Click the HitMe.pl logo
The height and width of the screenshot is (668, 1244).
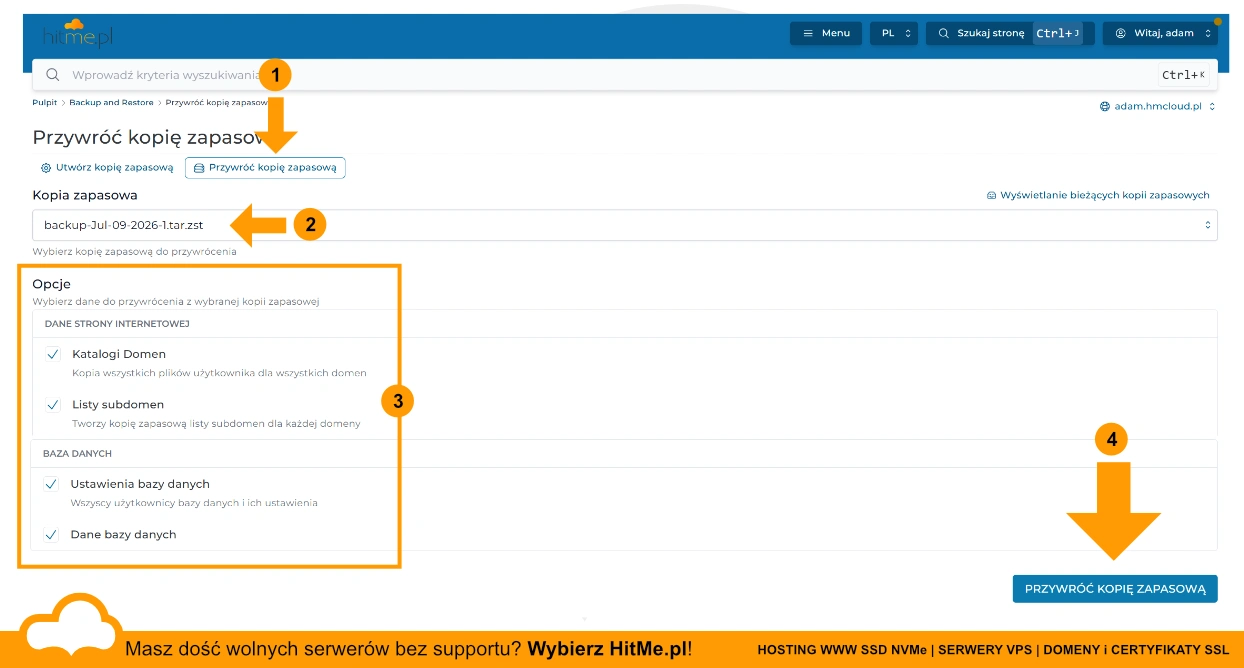click(x=77, y=33)
